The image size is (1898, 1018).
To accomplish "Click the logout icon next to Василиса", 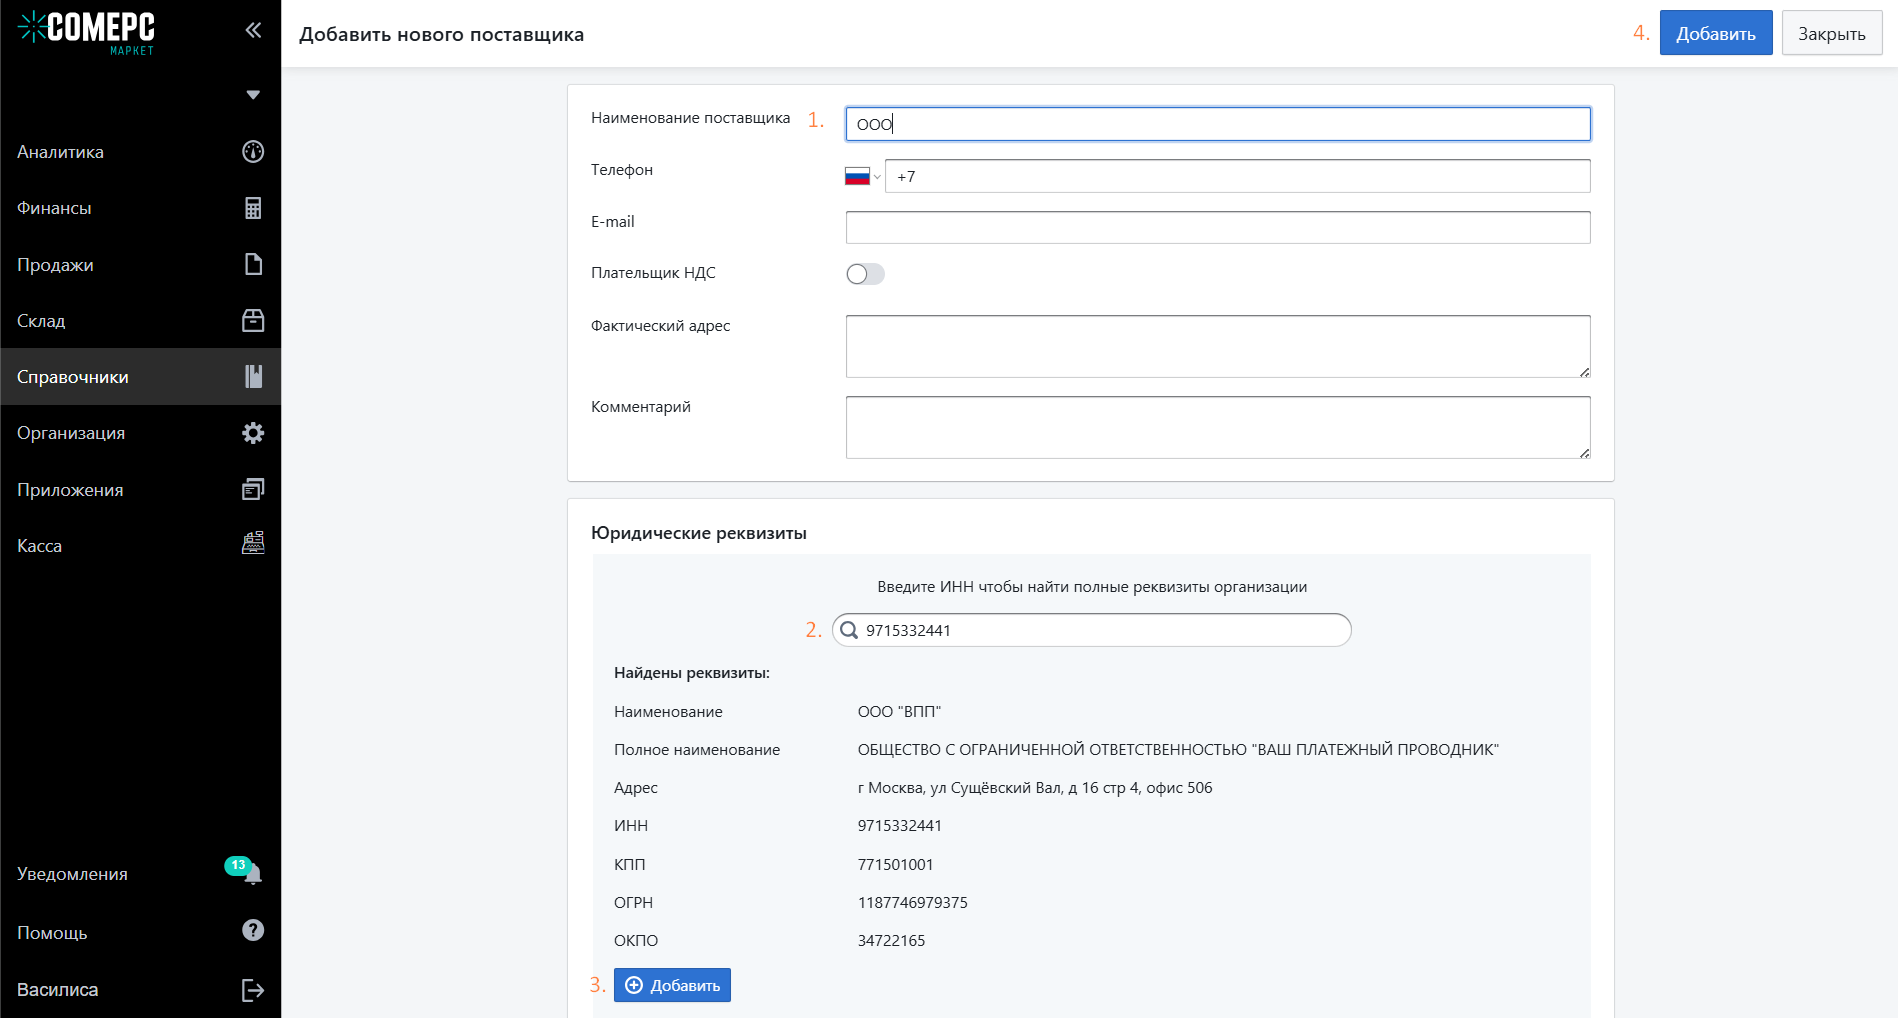I will coord(253,990).
